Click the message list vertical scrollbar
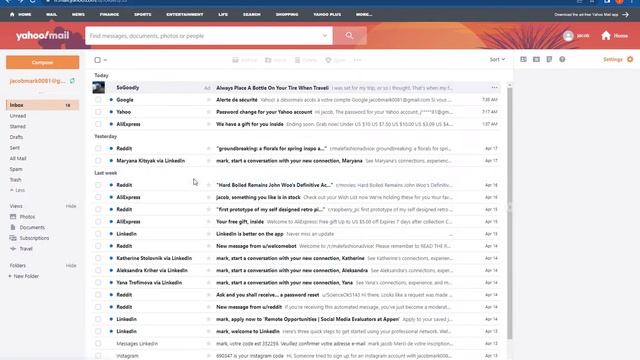 pos(509,212)
